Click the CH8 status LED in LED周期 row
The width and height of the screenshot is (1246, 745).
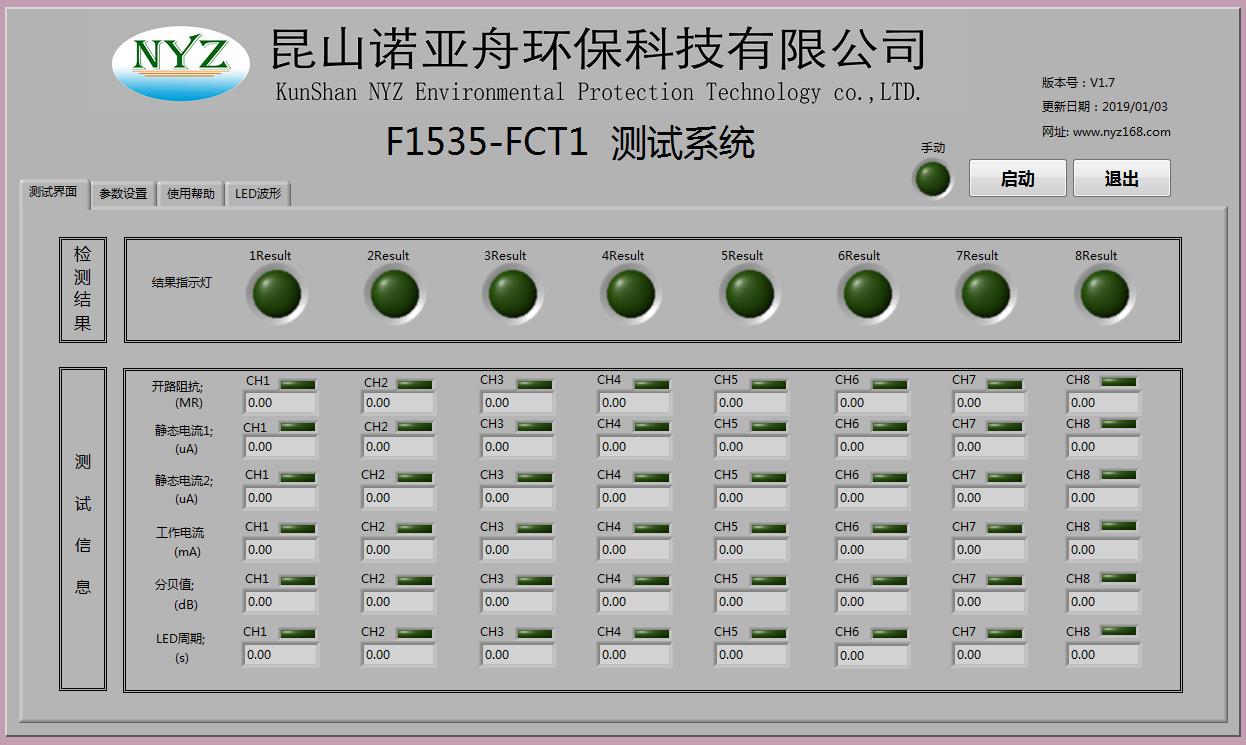coord(1119,631)
